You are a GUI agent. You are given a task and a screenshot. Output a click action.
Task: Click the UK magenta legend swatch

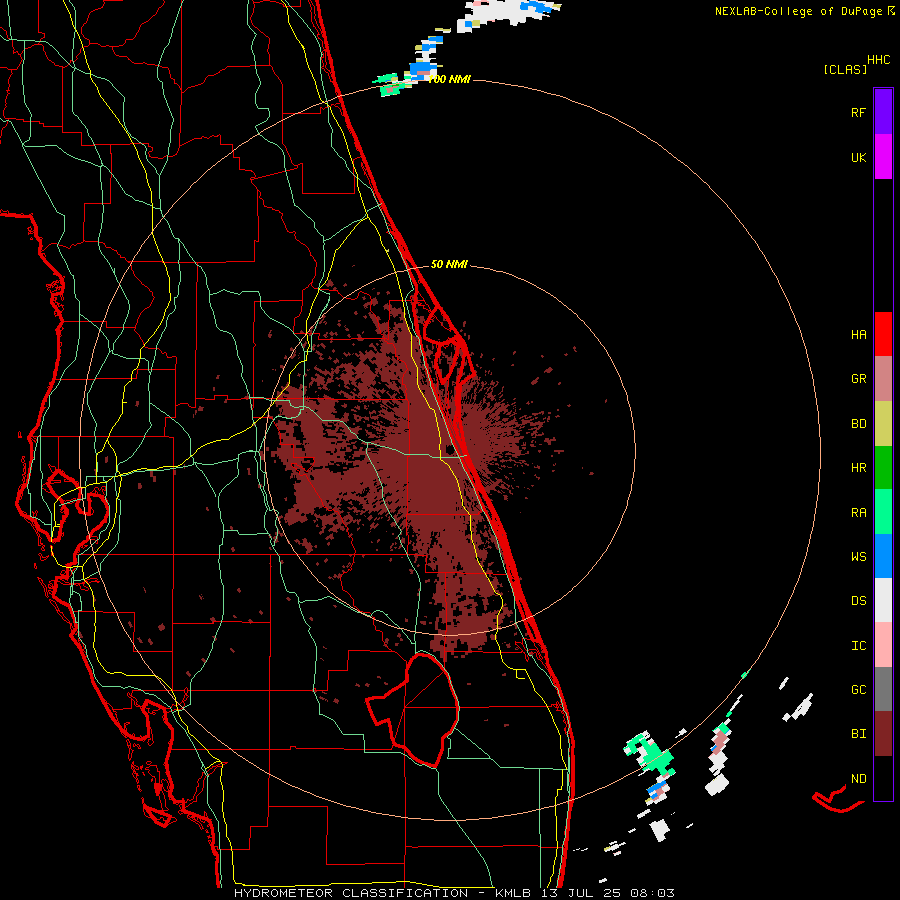click(883, 156)
